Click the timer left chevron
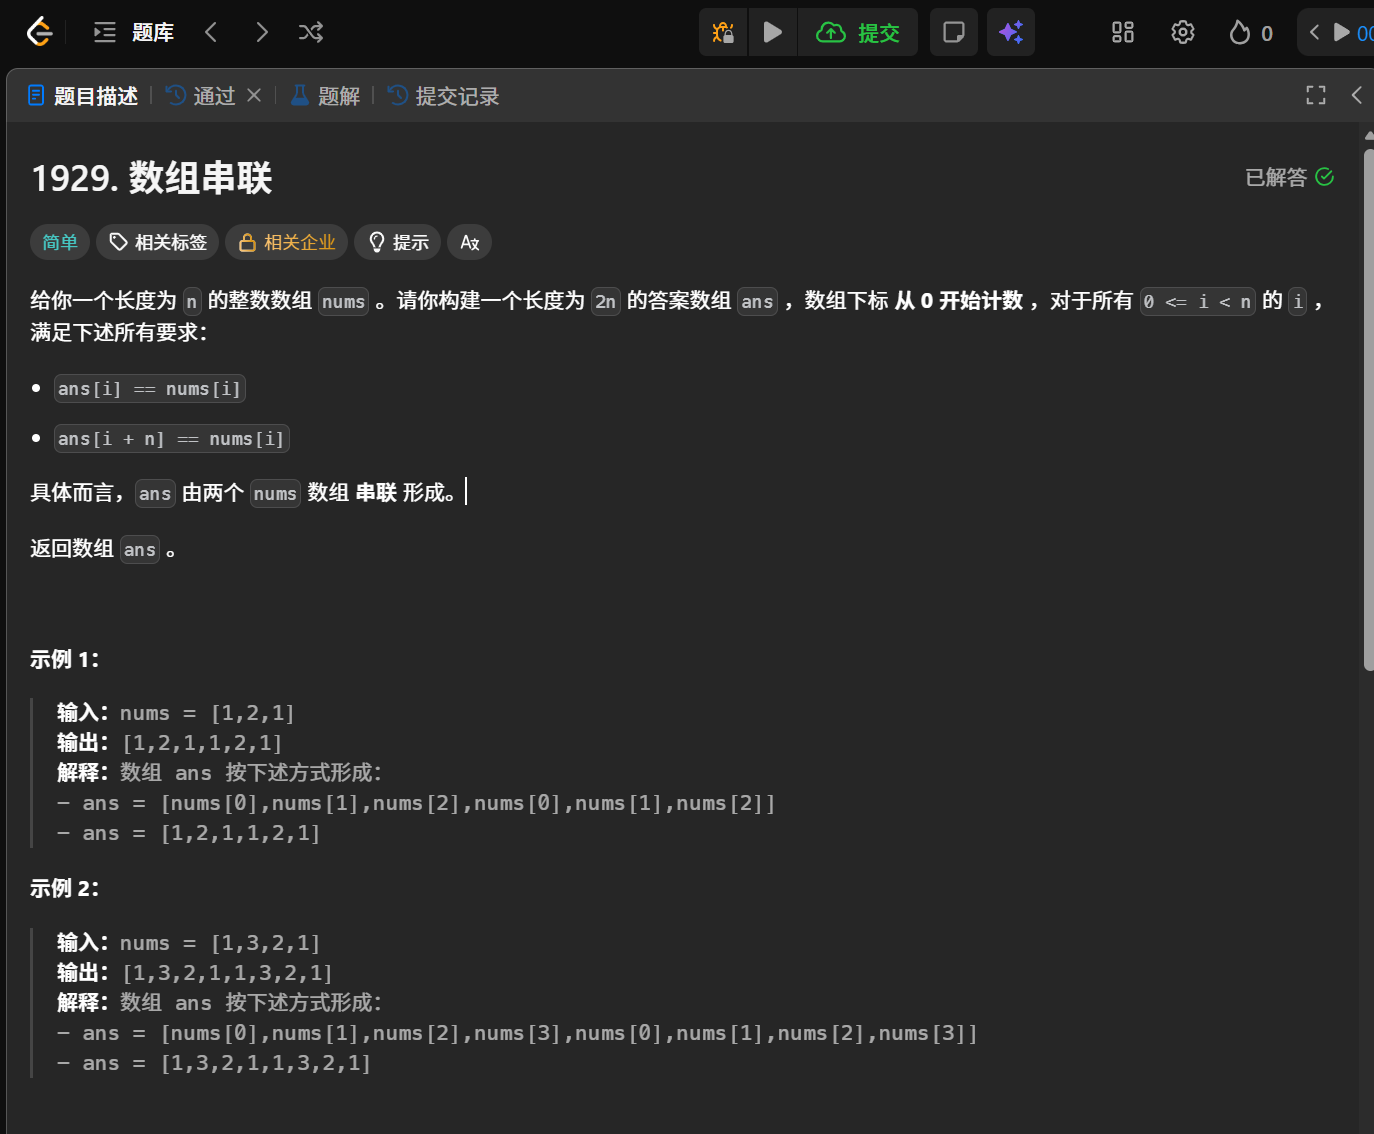Screen dimensions: 1374x1134 1314,32
